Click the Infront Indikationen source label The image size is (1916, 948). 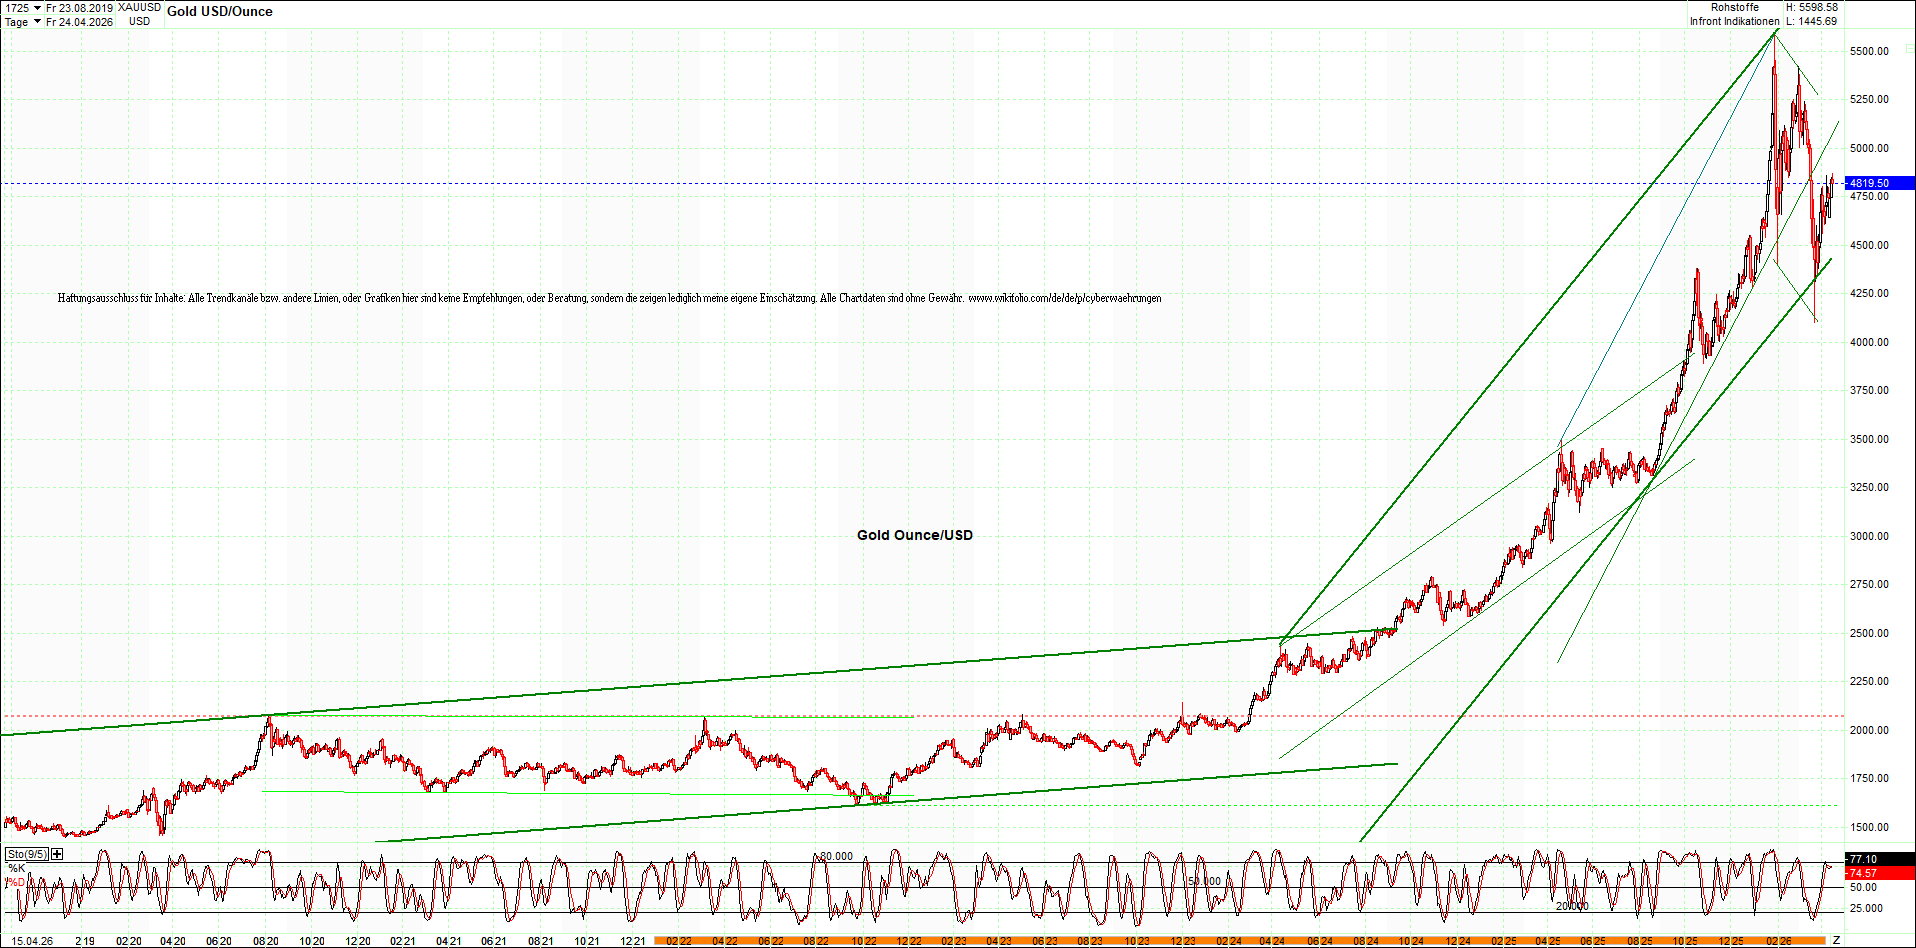1734,22
